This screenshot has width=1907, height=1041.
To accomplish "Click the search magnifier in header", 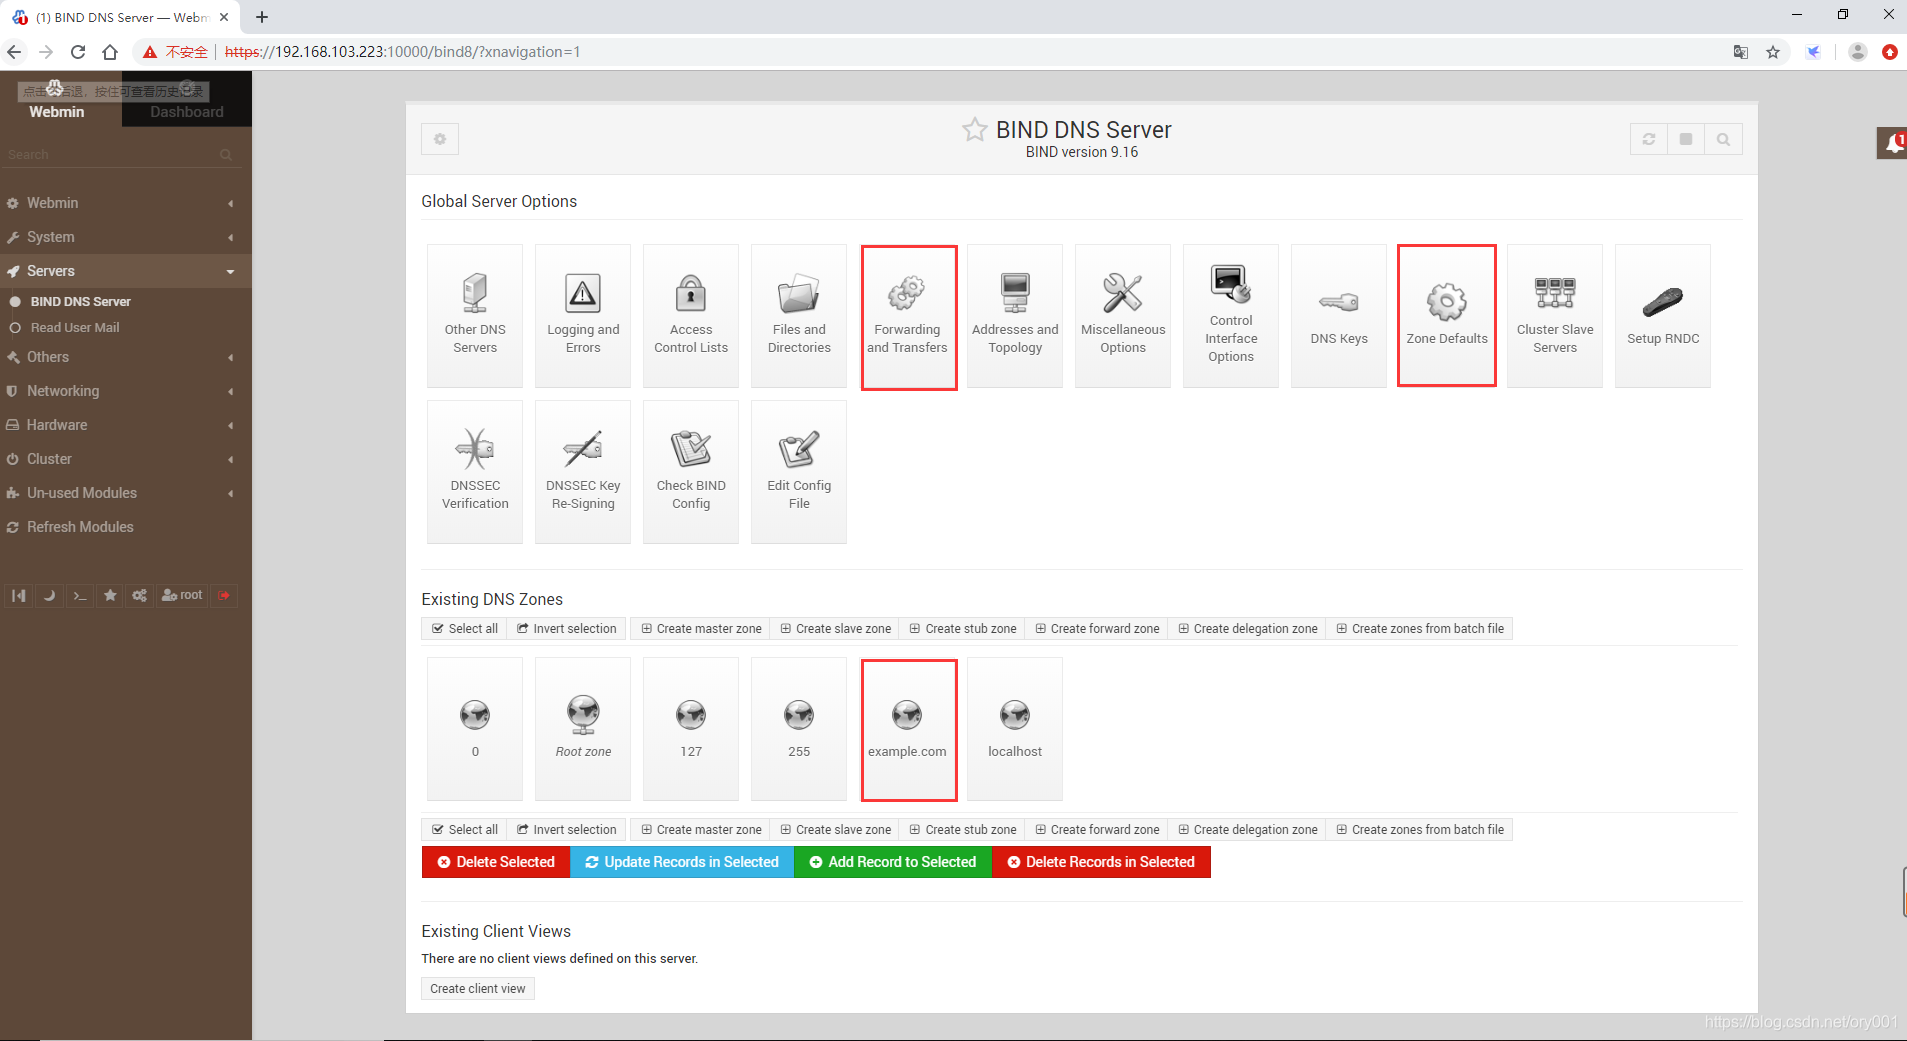I will [x=1723, y=139].
